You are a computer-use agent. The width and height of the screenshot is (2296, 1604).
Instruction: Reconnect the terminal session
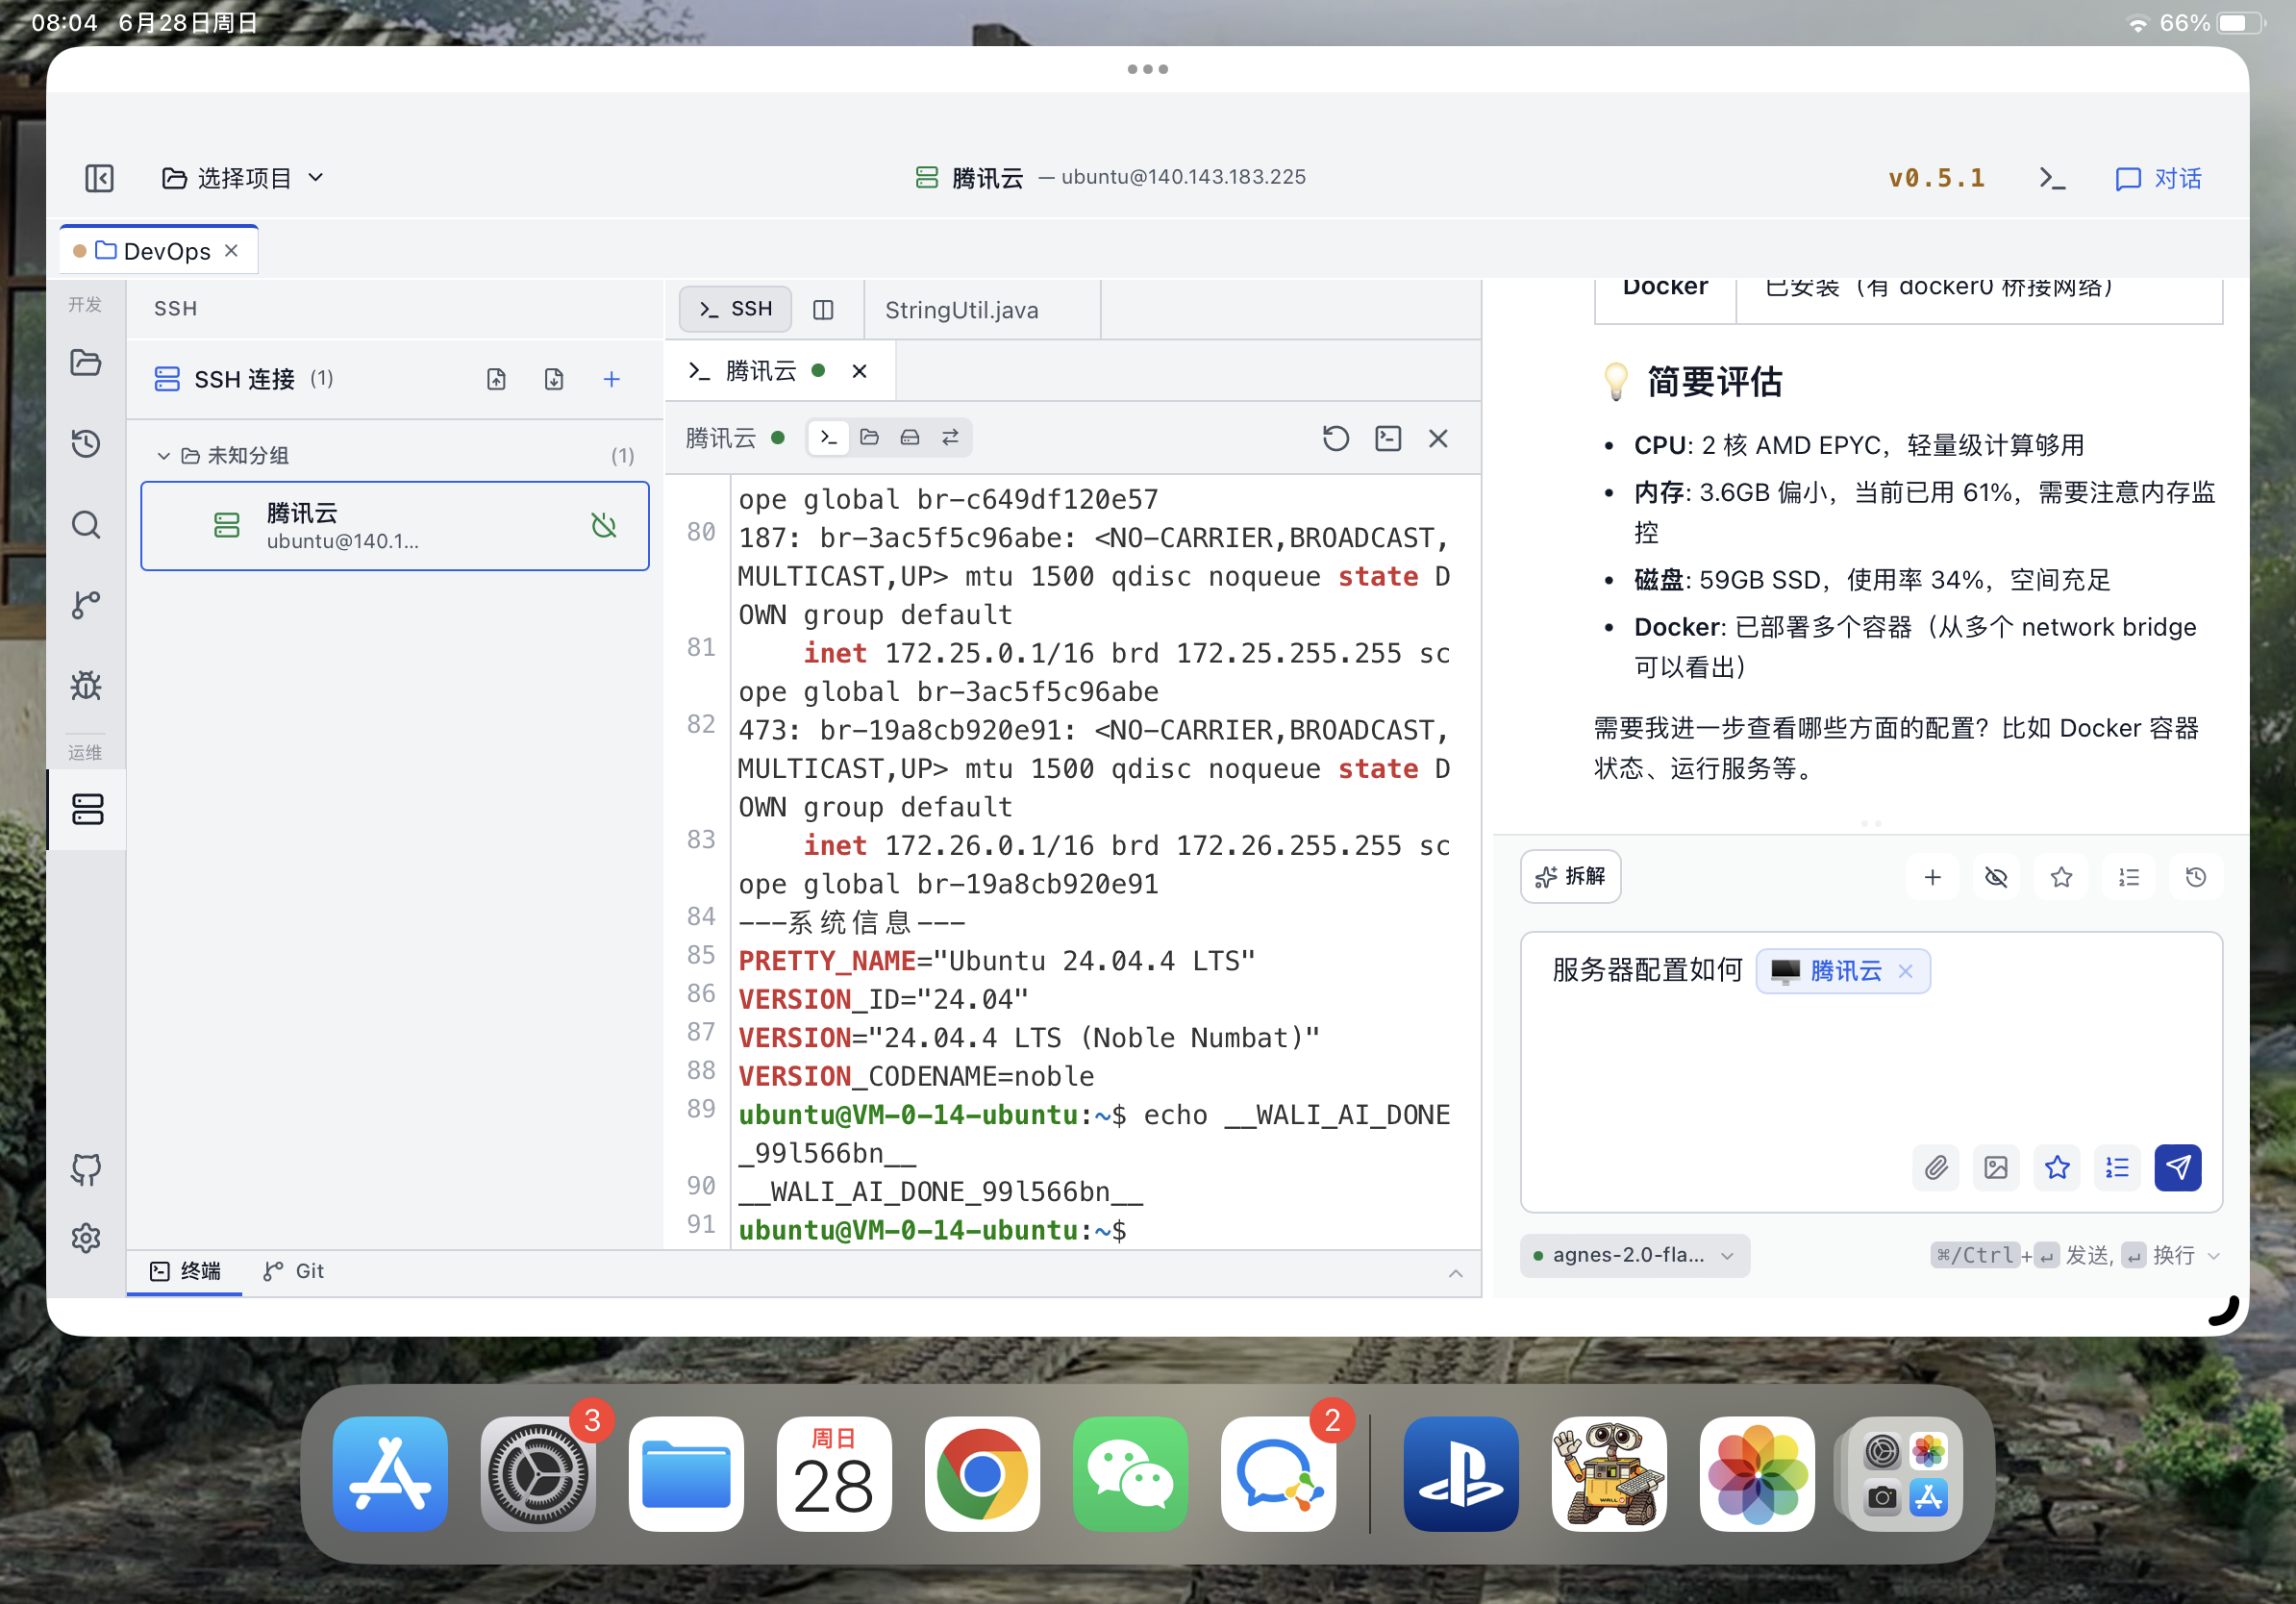tap(1336, 438)
